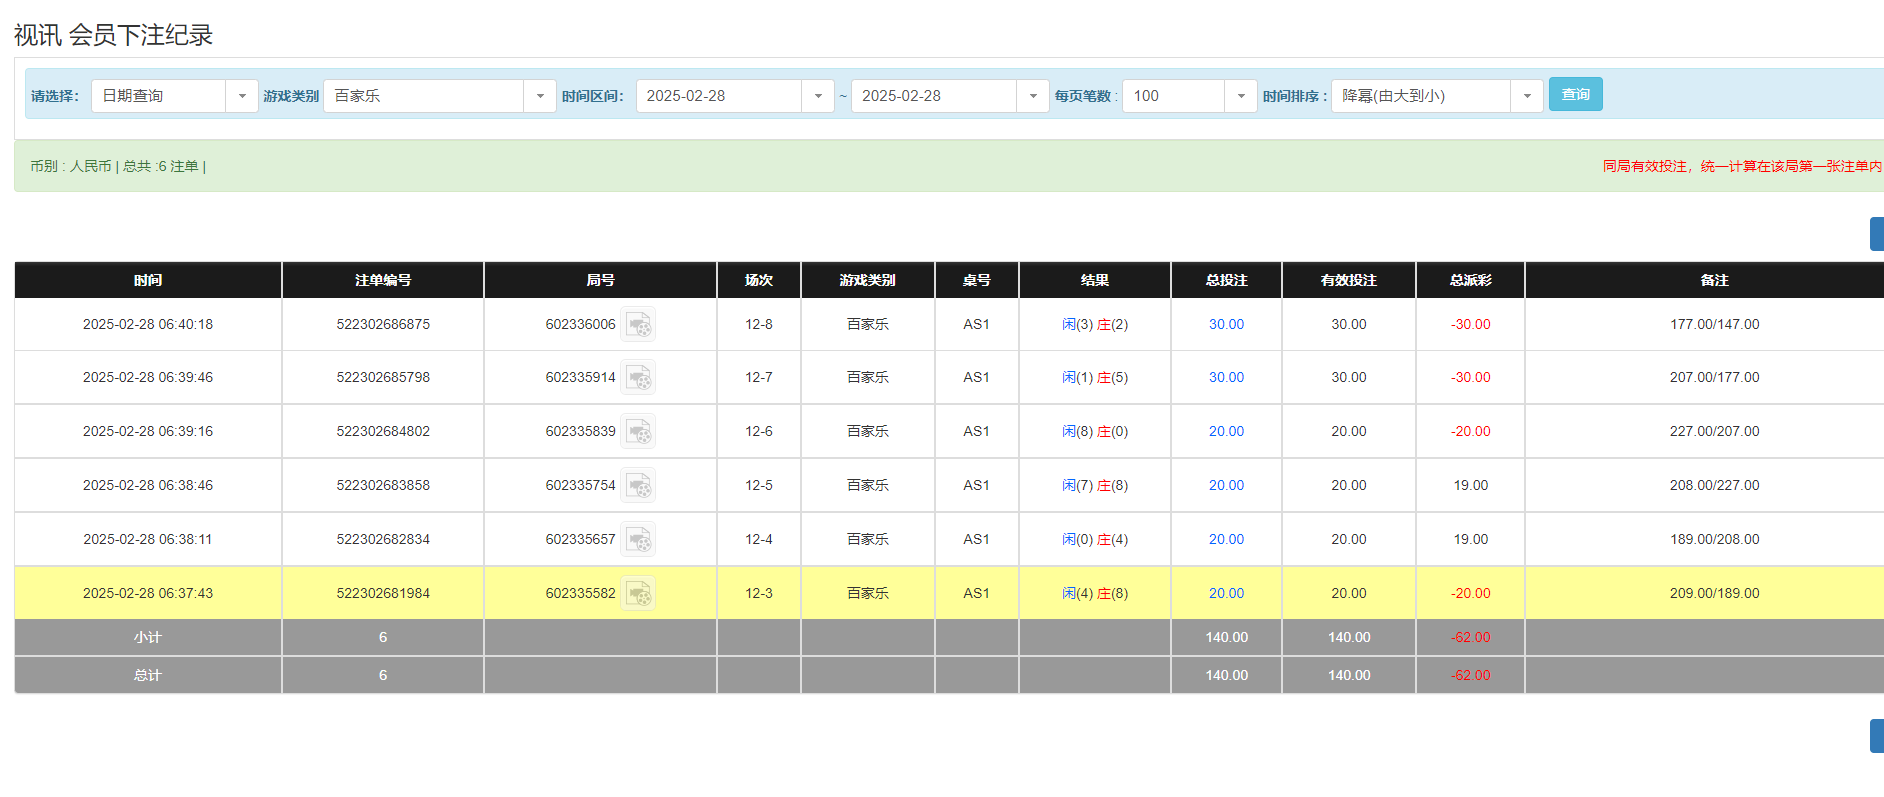Click replay icon beside round 602335754
Screen dimensions: 1884x797
(638, 486)
